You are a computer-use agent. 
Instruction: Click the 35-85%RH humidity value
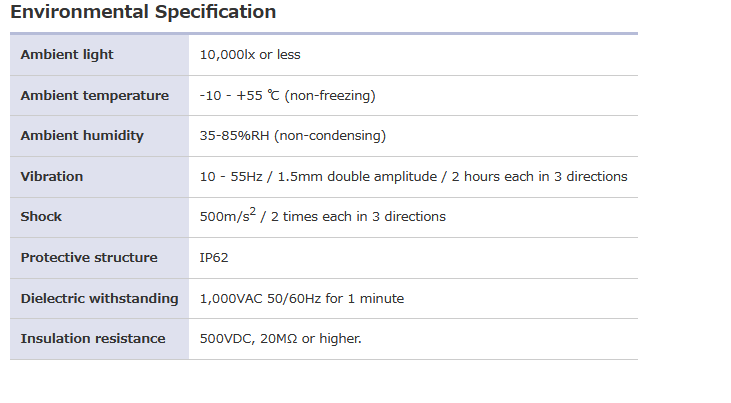tap(235, 136)
